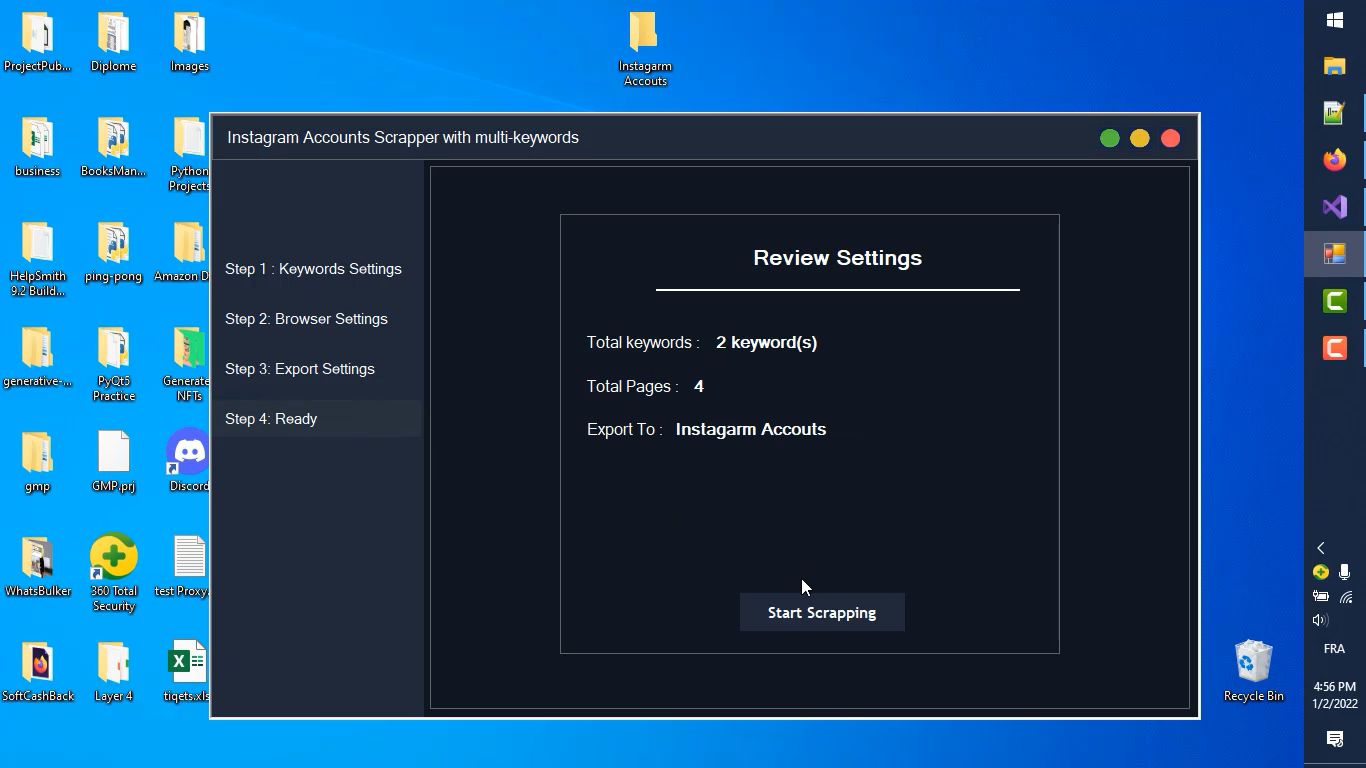Click the yellow circle window button

tap(1140, 139)
